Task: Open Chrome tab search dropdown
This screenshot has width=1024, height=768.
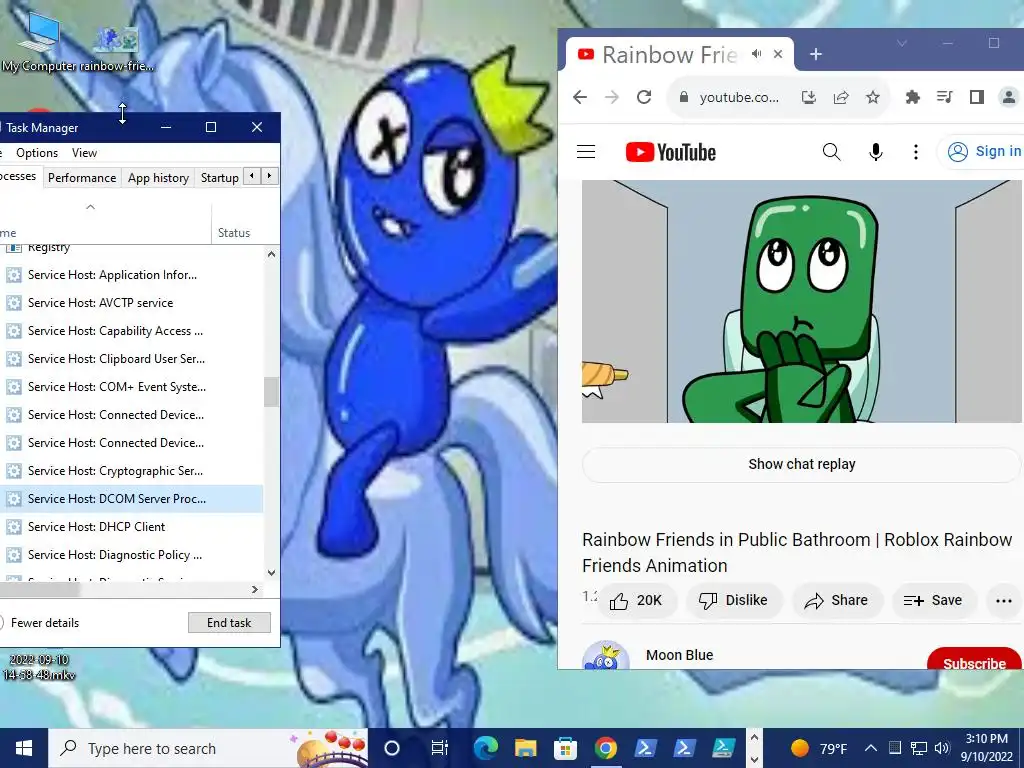Action: 902,44
